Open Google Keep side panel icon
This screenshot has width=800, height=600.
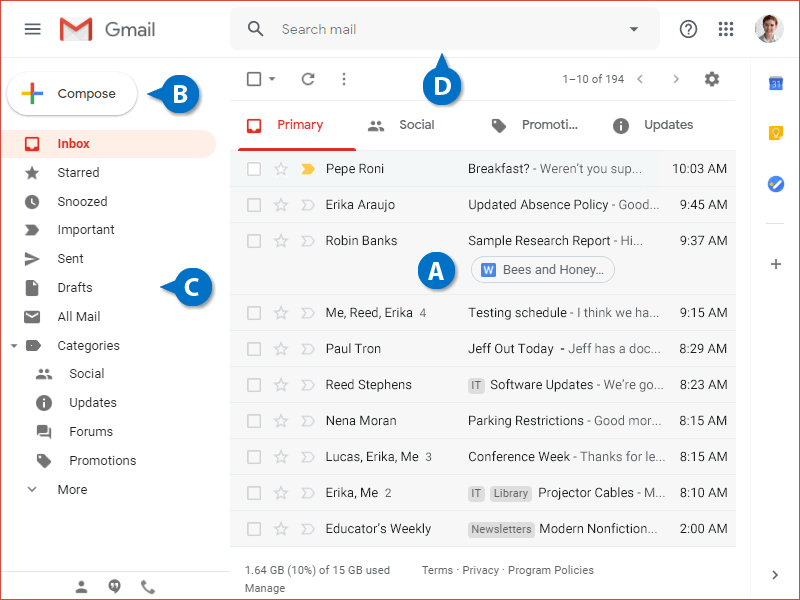pyautogui.click(x=775, y=133)
